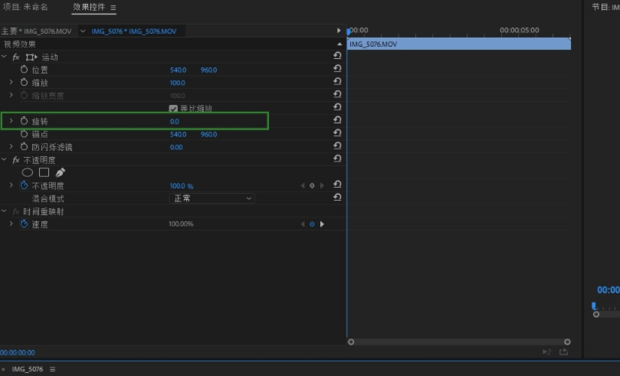
Task: Open the IMG_5076 sequence panel menu
Action: [x=53, y=369]
